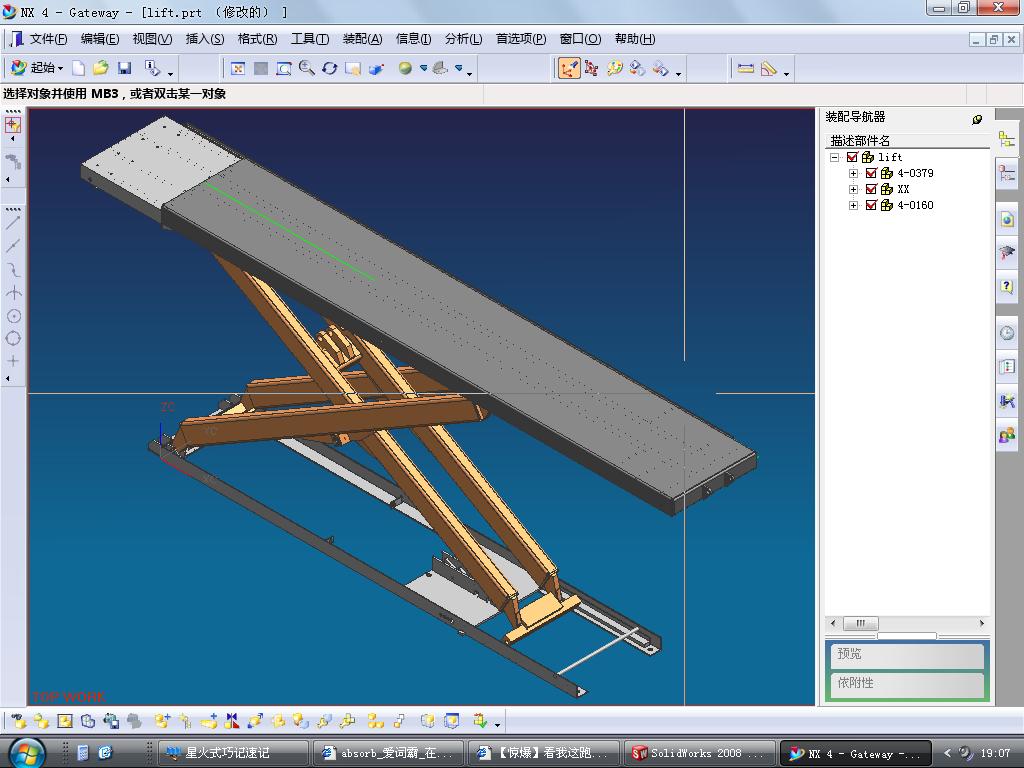Pin the Assembly Navigator panel
Screen dimensions: 1024x768
(x=977, y=119)
